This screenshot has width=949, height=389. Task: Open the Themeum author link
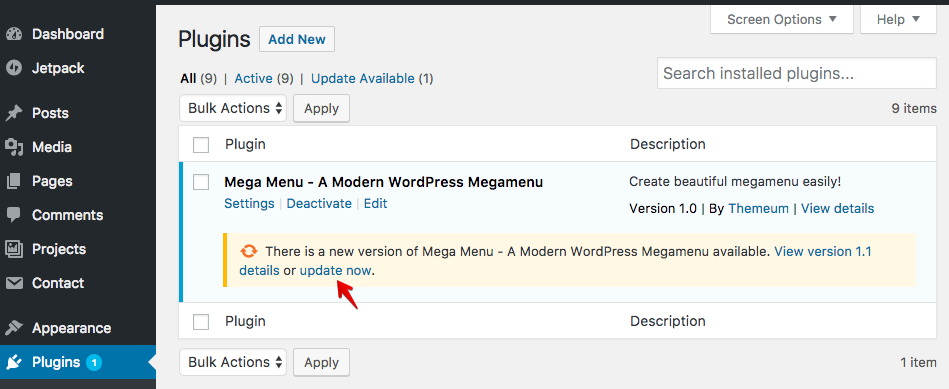pos(758,209)
